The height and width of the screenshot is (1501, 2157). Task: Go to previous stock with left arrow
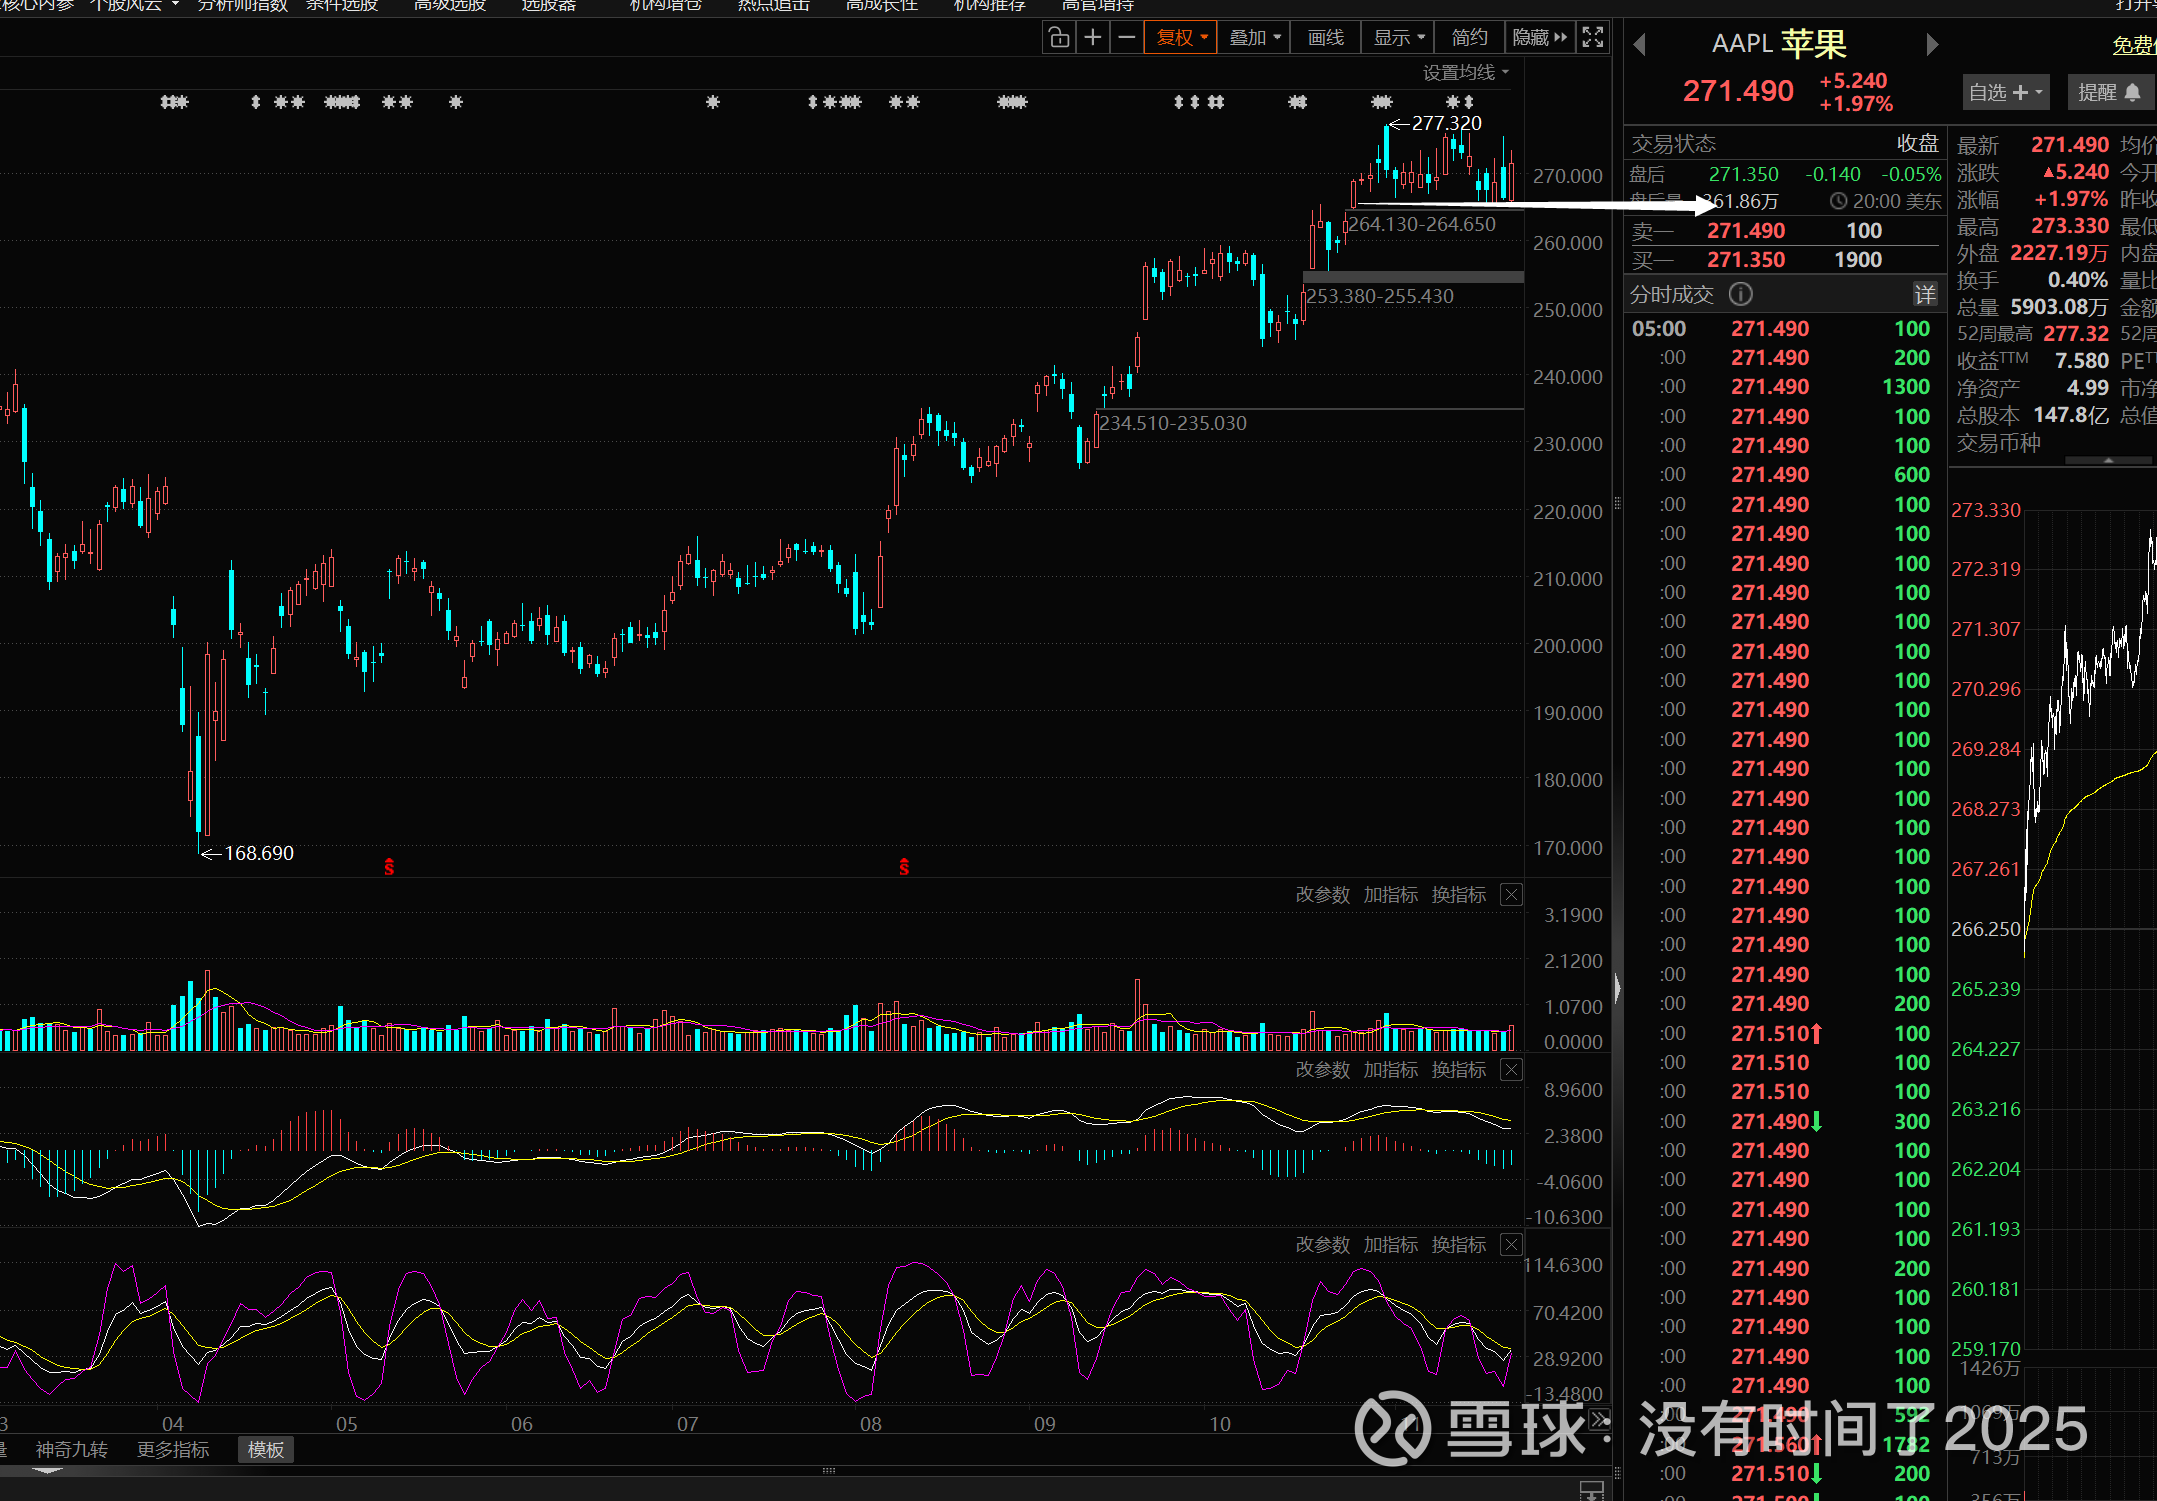[x=1639, y=44]
